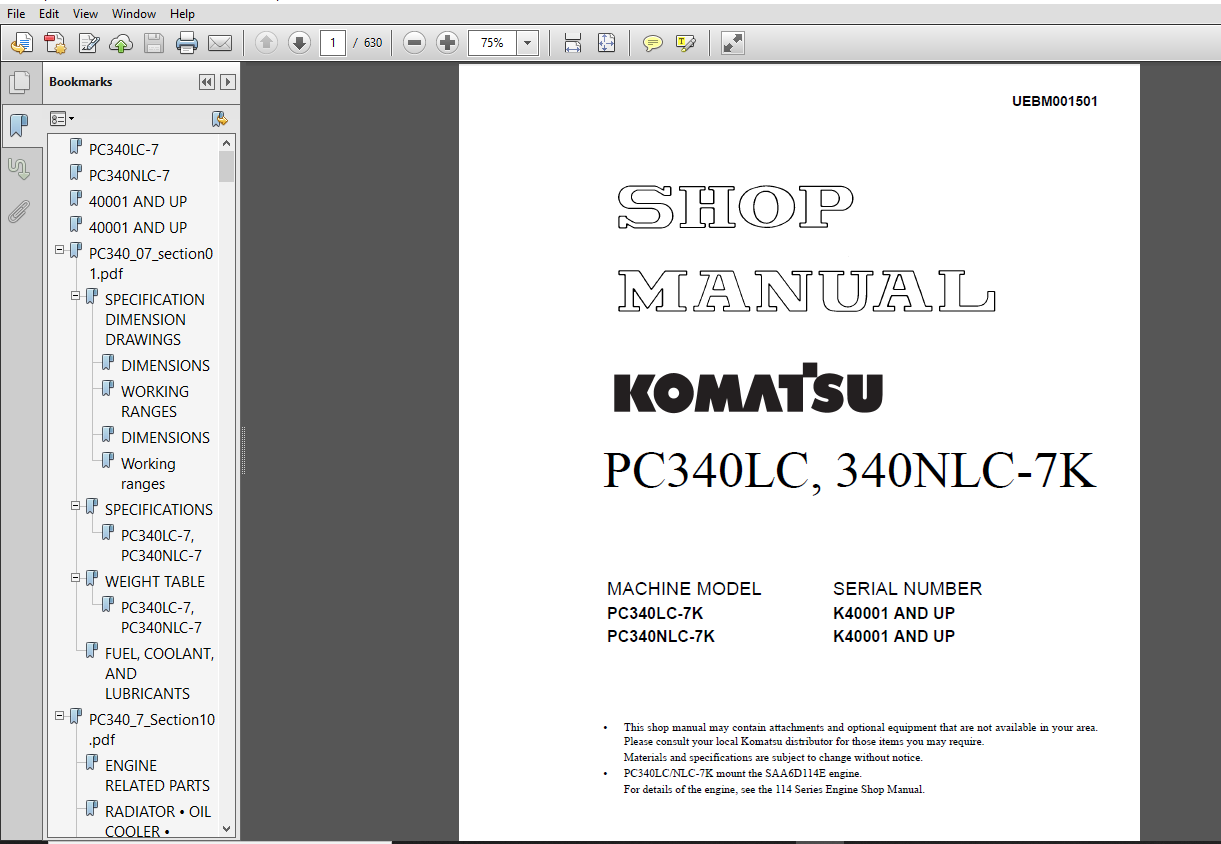Image resolution: width=1221 pixels, height=844 pixels.
Task: Collapse the PC340_07_section01.pdf bookmark node
Action: click(60, 249)
